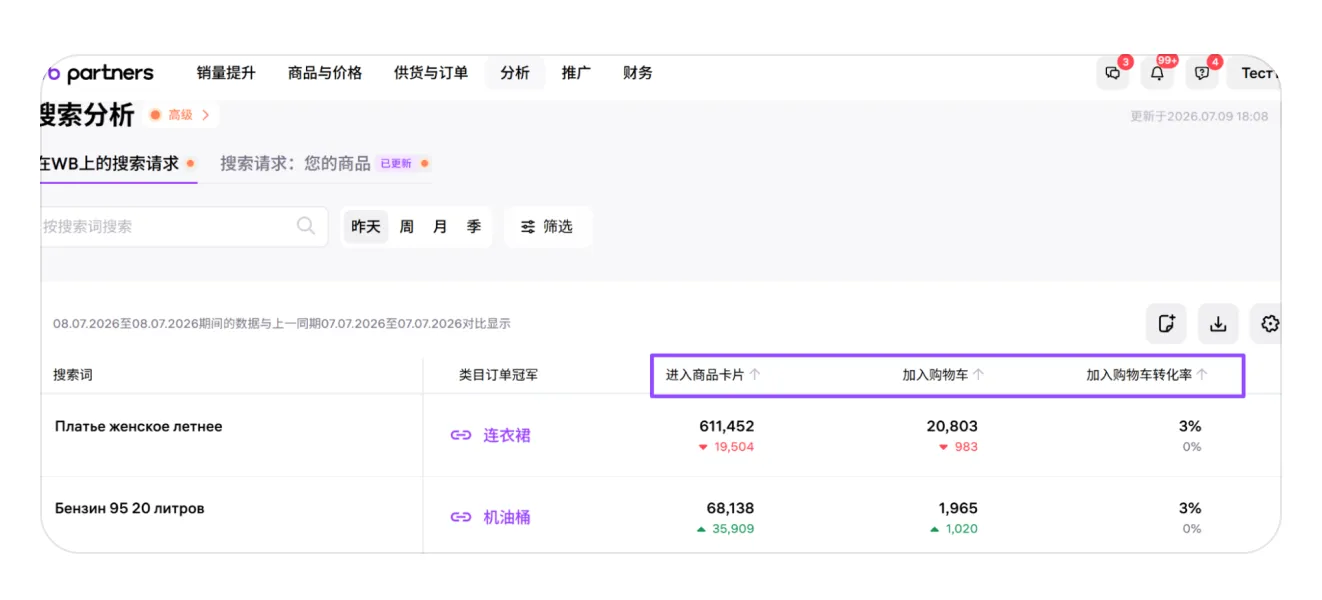The width and height of the screenshot is (1322, 600).
Task: Open the 连衣裙 category link
Action: 507,435
